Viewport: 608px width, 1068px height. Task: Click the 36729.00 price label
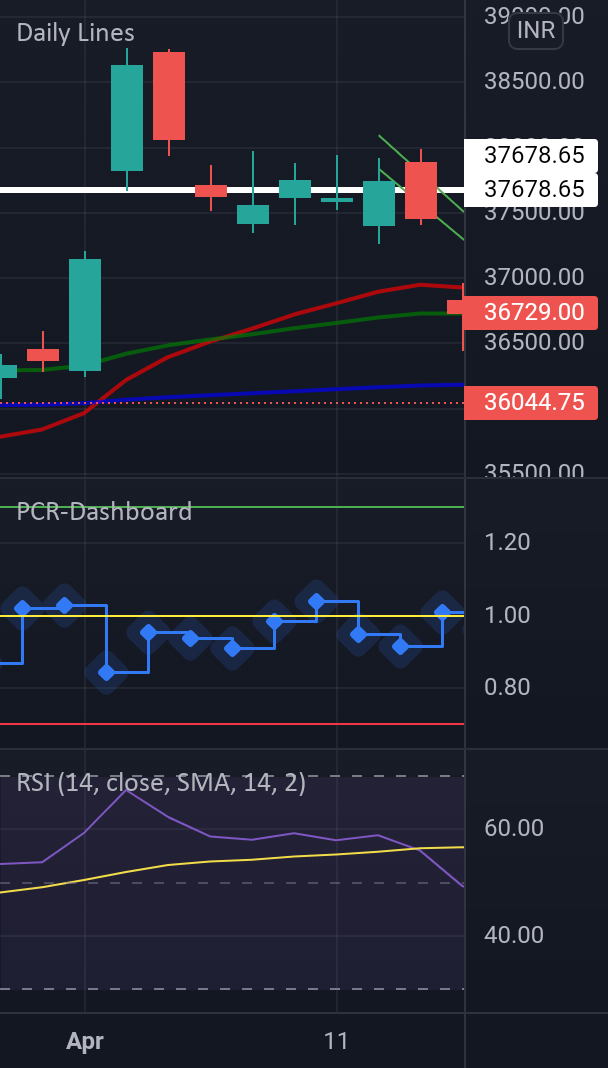[531, 313]
